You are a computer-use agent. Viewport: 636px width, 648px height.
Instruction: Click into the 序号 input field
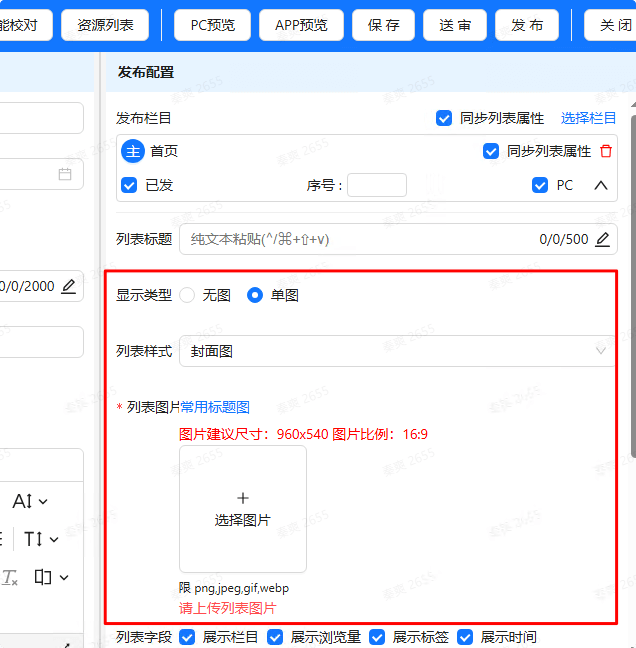click(376, 185)
